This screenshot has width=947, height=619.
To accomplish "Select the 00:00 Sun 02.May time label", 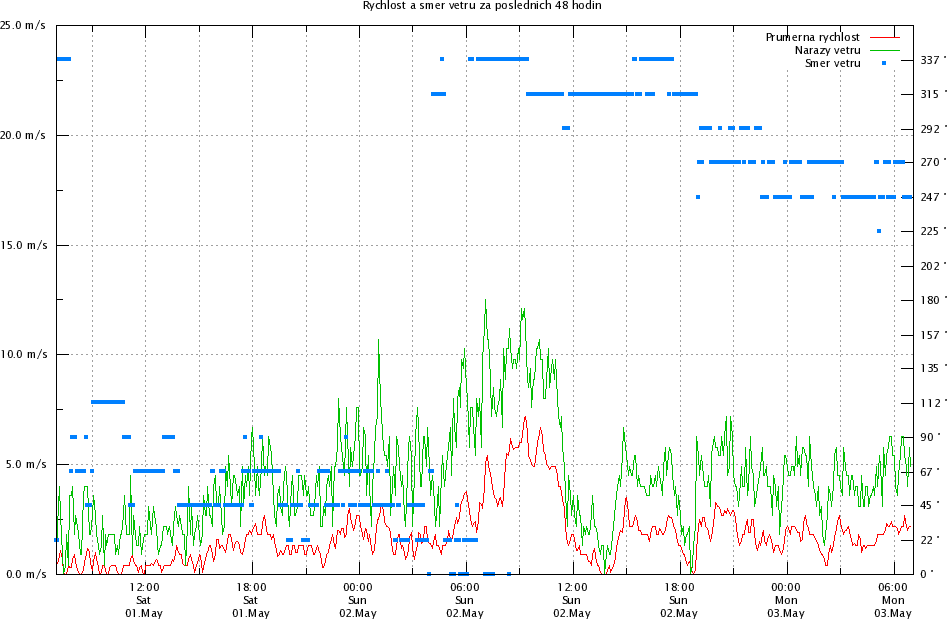I will click(357, 599).
